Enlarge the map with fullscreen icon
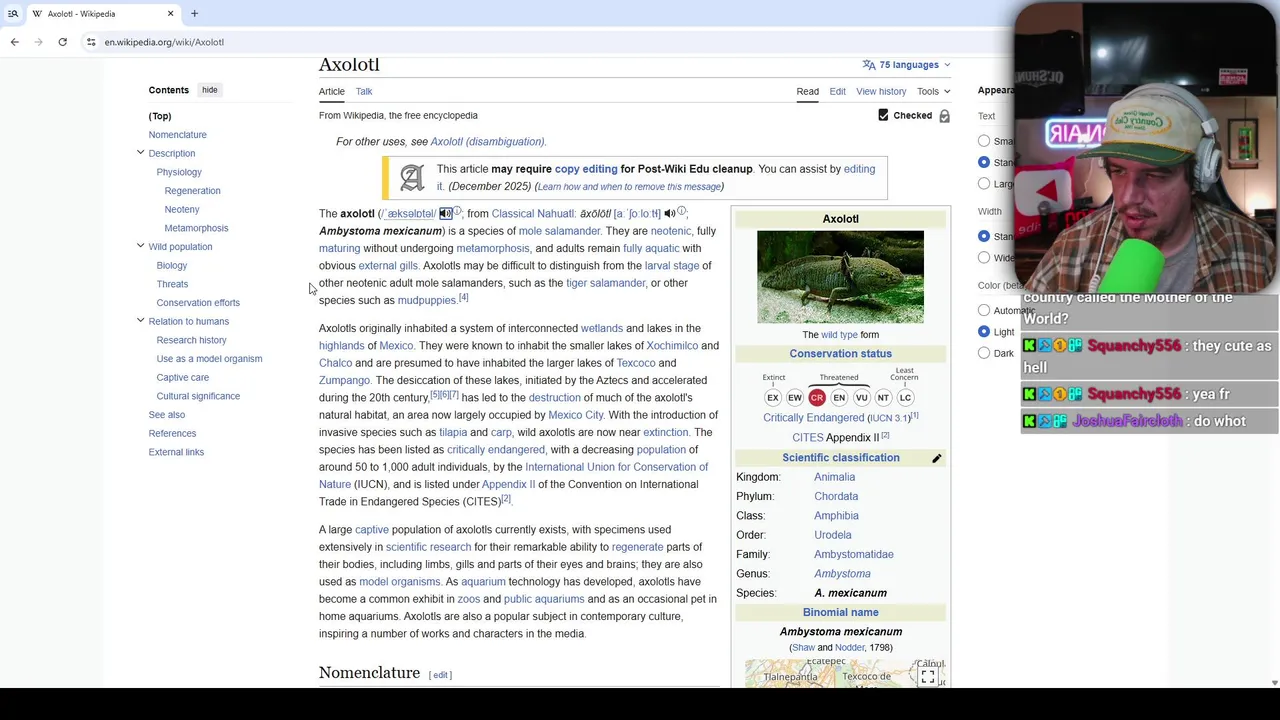Screen dimensions: 1280x720 tap(928, 677)
